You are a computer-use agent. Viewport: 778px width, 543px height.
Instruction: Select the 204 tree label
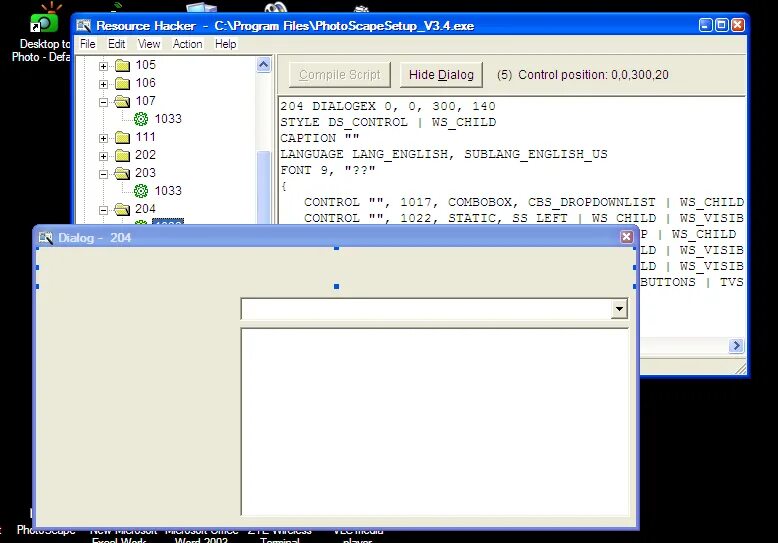[x=145, y=209]
